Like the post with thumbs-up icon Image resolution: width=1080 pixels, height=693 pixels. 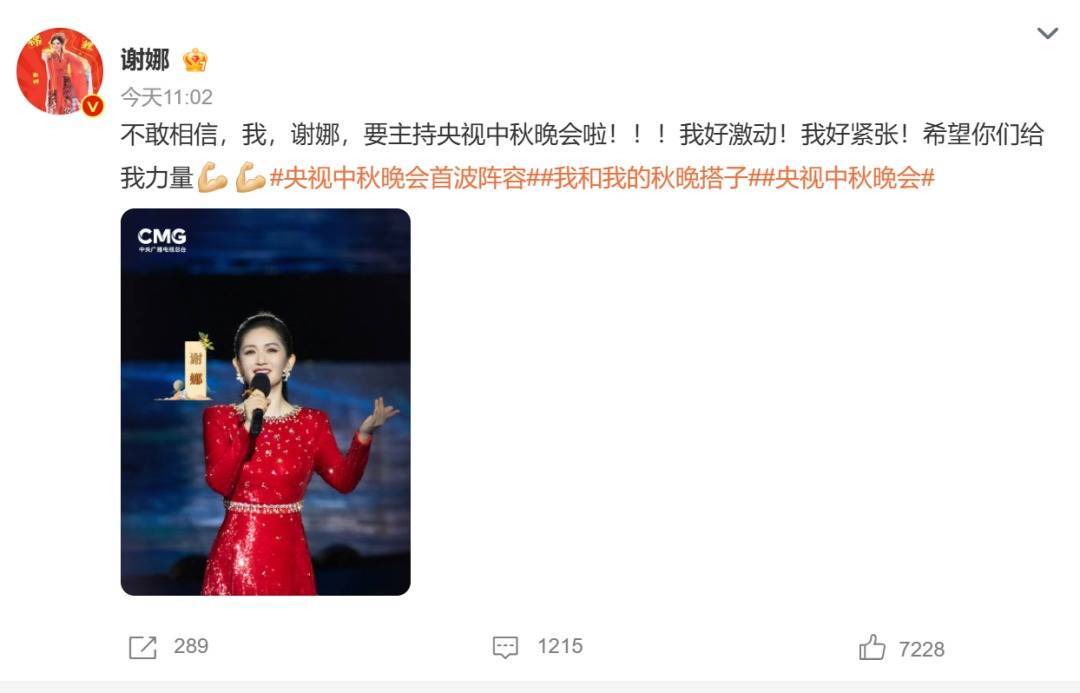pyautogui.click(x=871, y=648)
